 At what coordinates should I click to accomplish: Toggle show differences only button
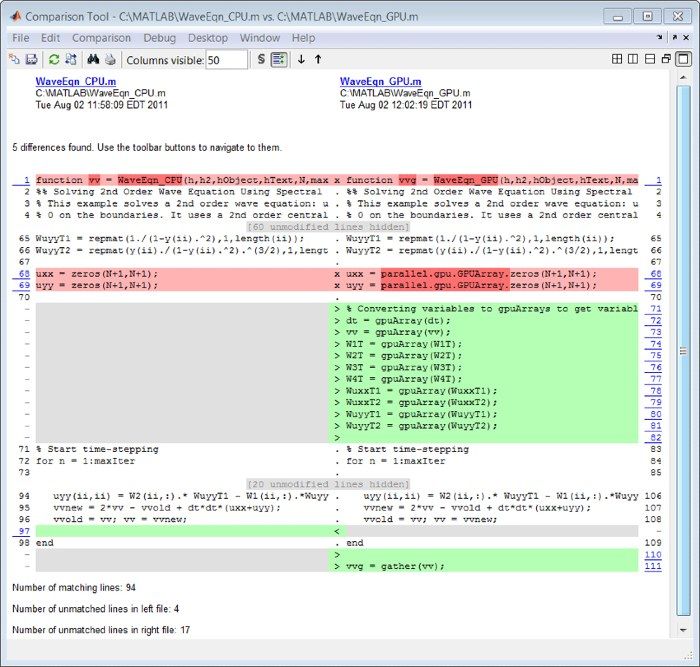[x=279, y=60]
